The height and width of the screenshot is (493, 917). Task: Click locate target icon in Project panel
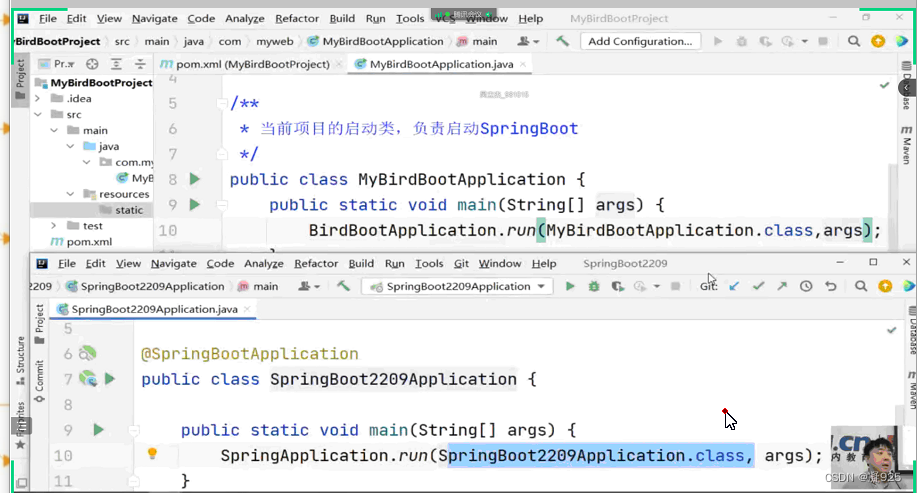click(x=92, y=64)
